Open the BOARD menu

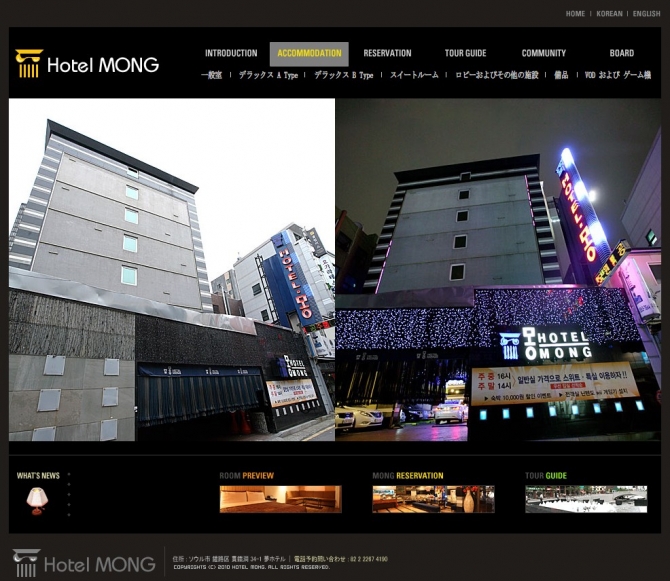(x=622, y=53)
